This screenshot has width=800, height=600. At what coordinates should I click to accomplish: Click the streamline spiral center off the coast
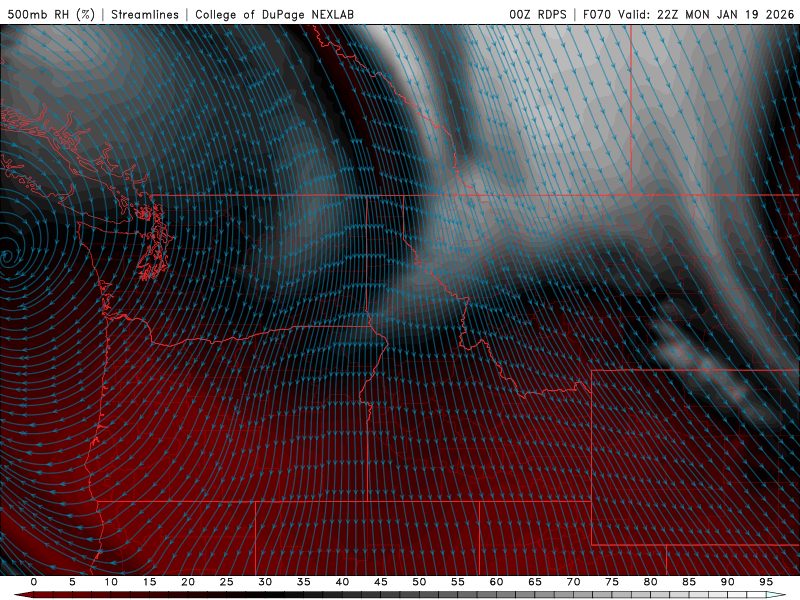[6, 256]
